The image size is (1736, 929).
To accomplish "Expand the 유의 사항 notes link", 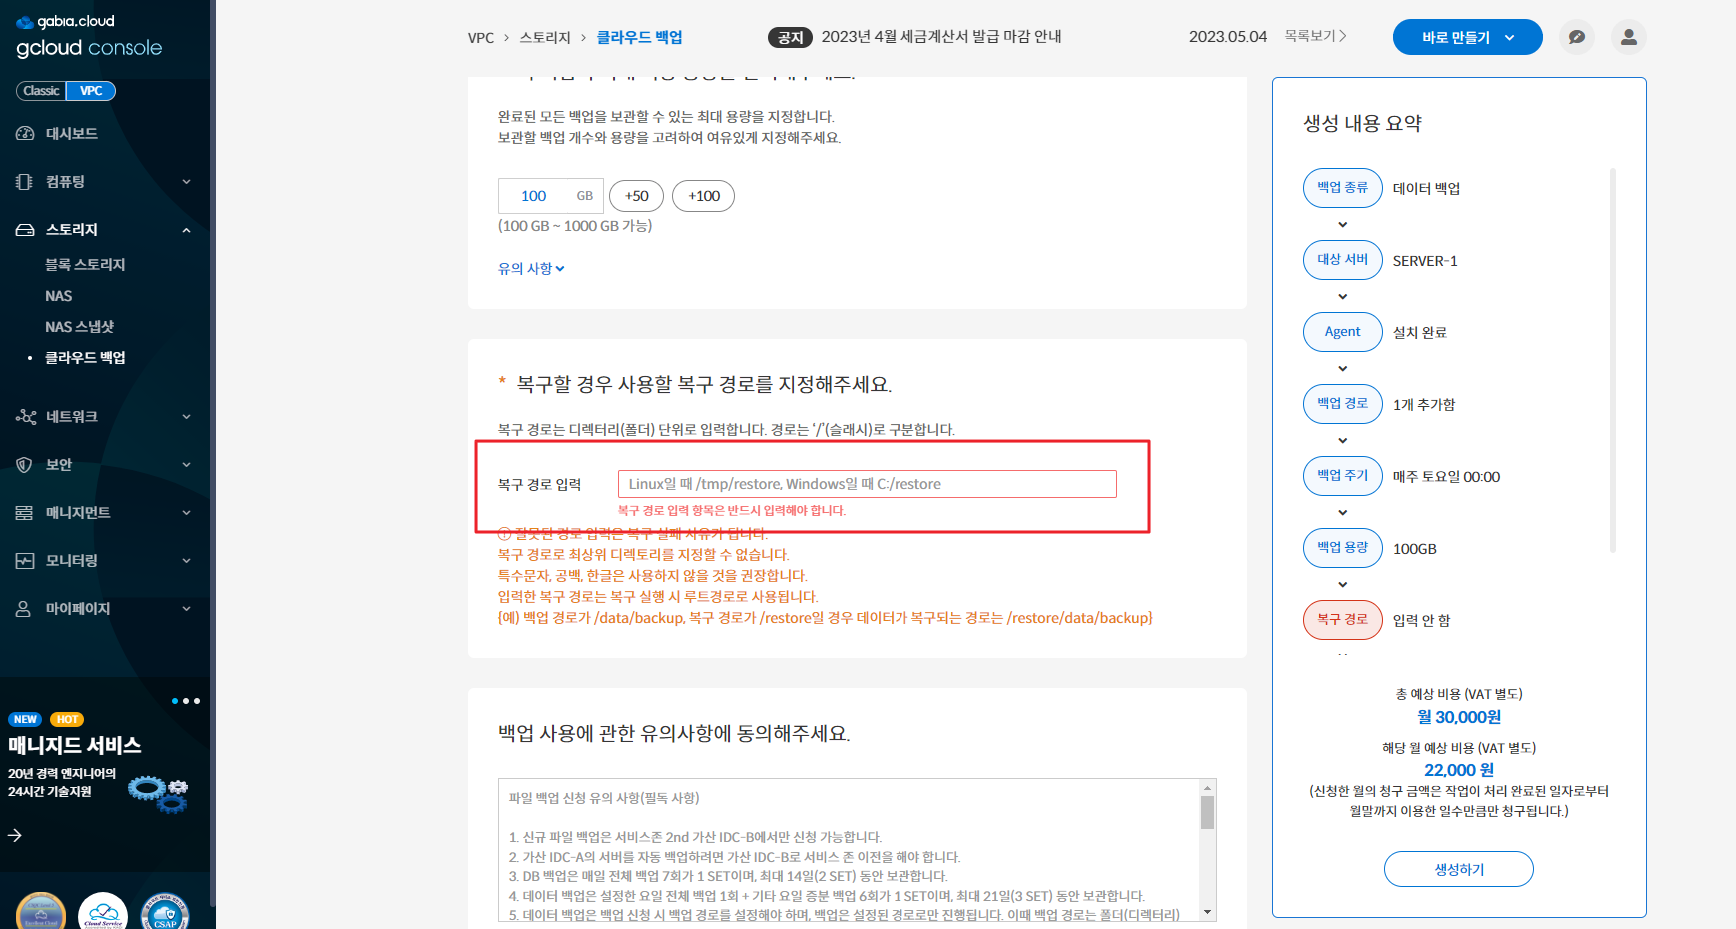I will [x=531, y=268].
